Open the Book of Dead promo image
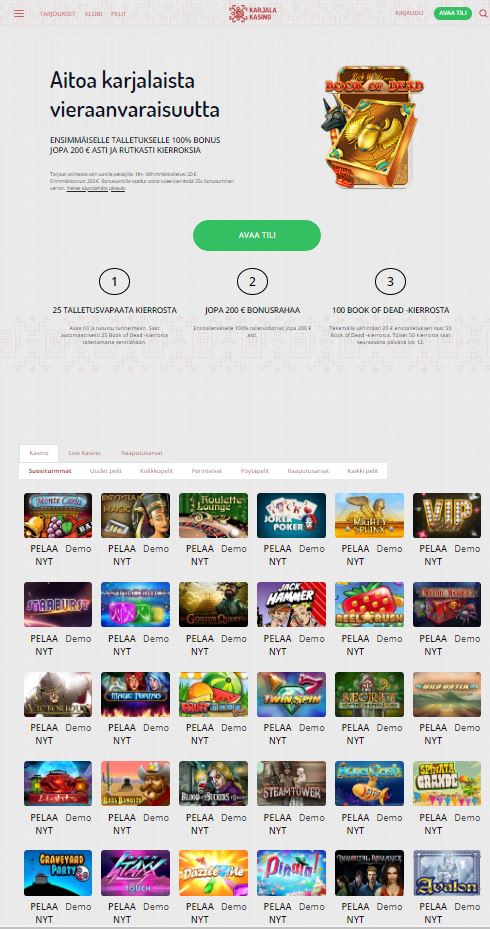Screen dimensions: 490x929 [372, 127]
